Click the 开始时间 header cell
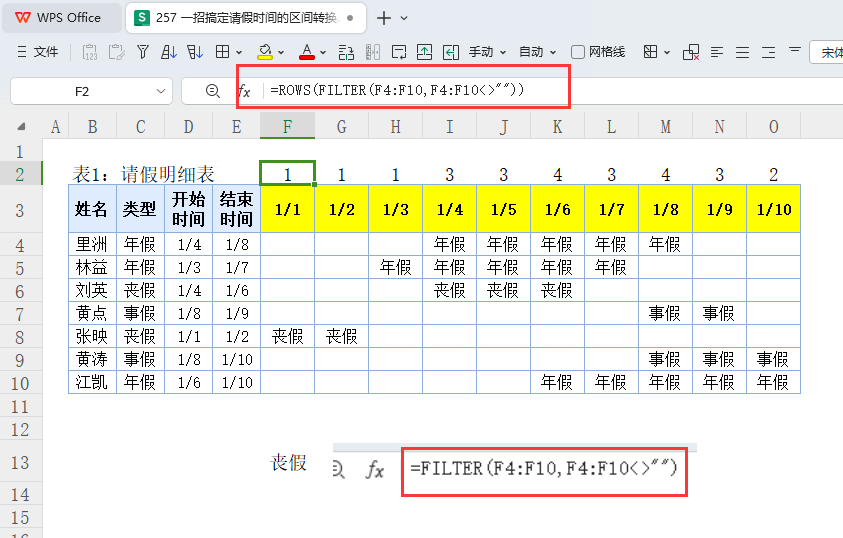843x538 pixels. point(188,209)
